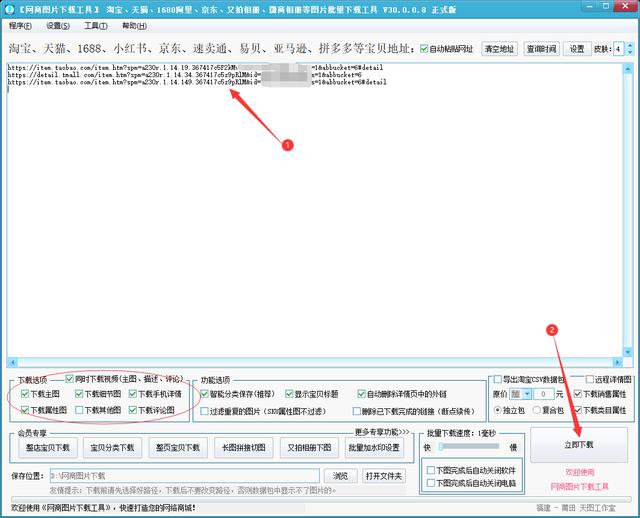
Task: Toggle the 自动粘贴网址 checkbox
Action: [424, 49]
